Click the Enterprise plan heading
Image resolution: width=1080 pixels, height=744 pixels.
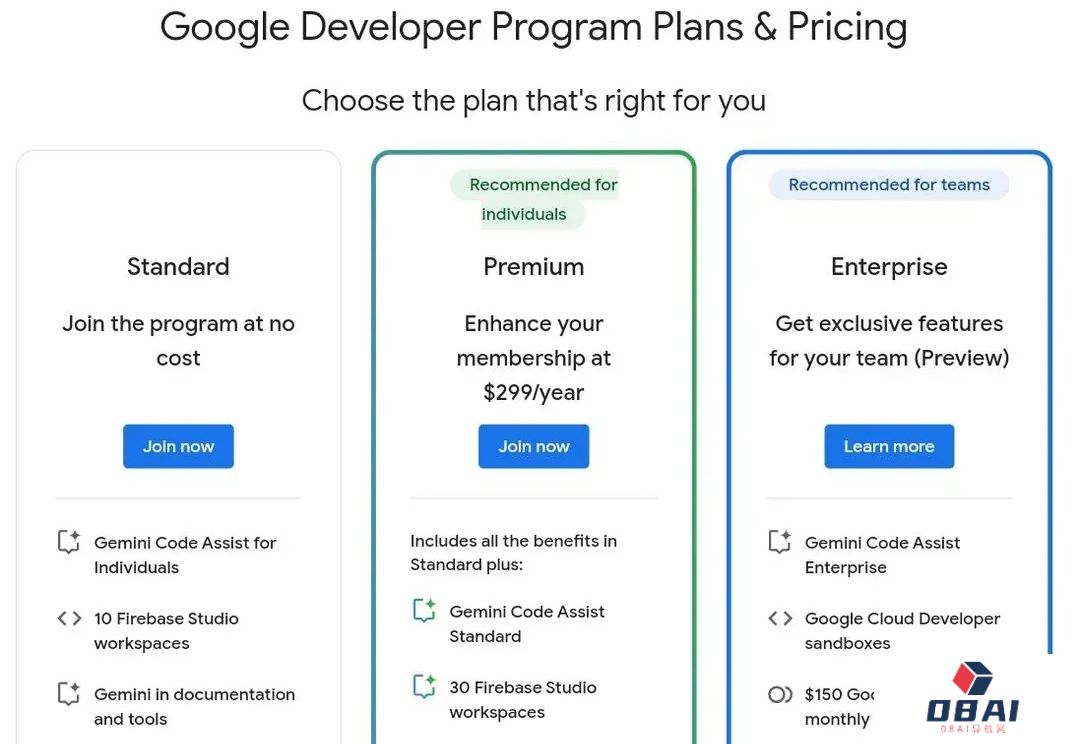coord(889,267)
